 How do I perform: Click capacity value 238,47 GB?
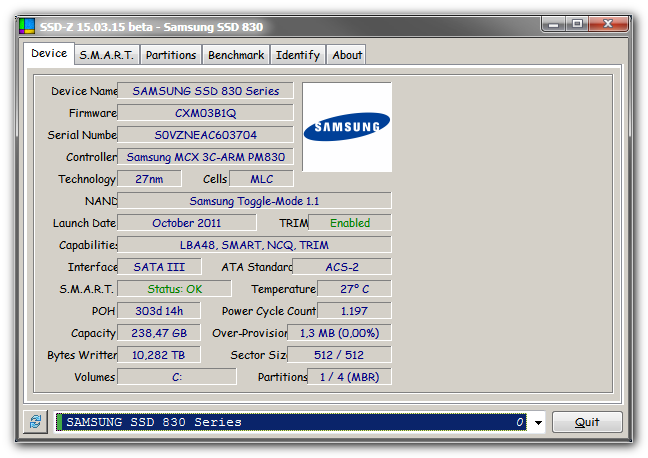click(x=159, y=333)
